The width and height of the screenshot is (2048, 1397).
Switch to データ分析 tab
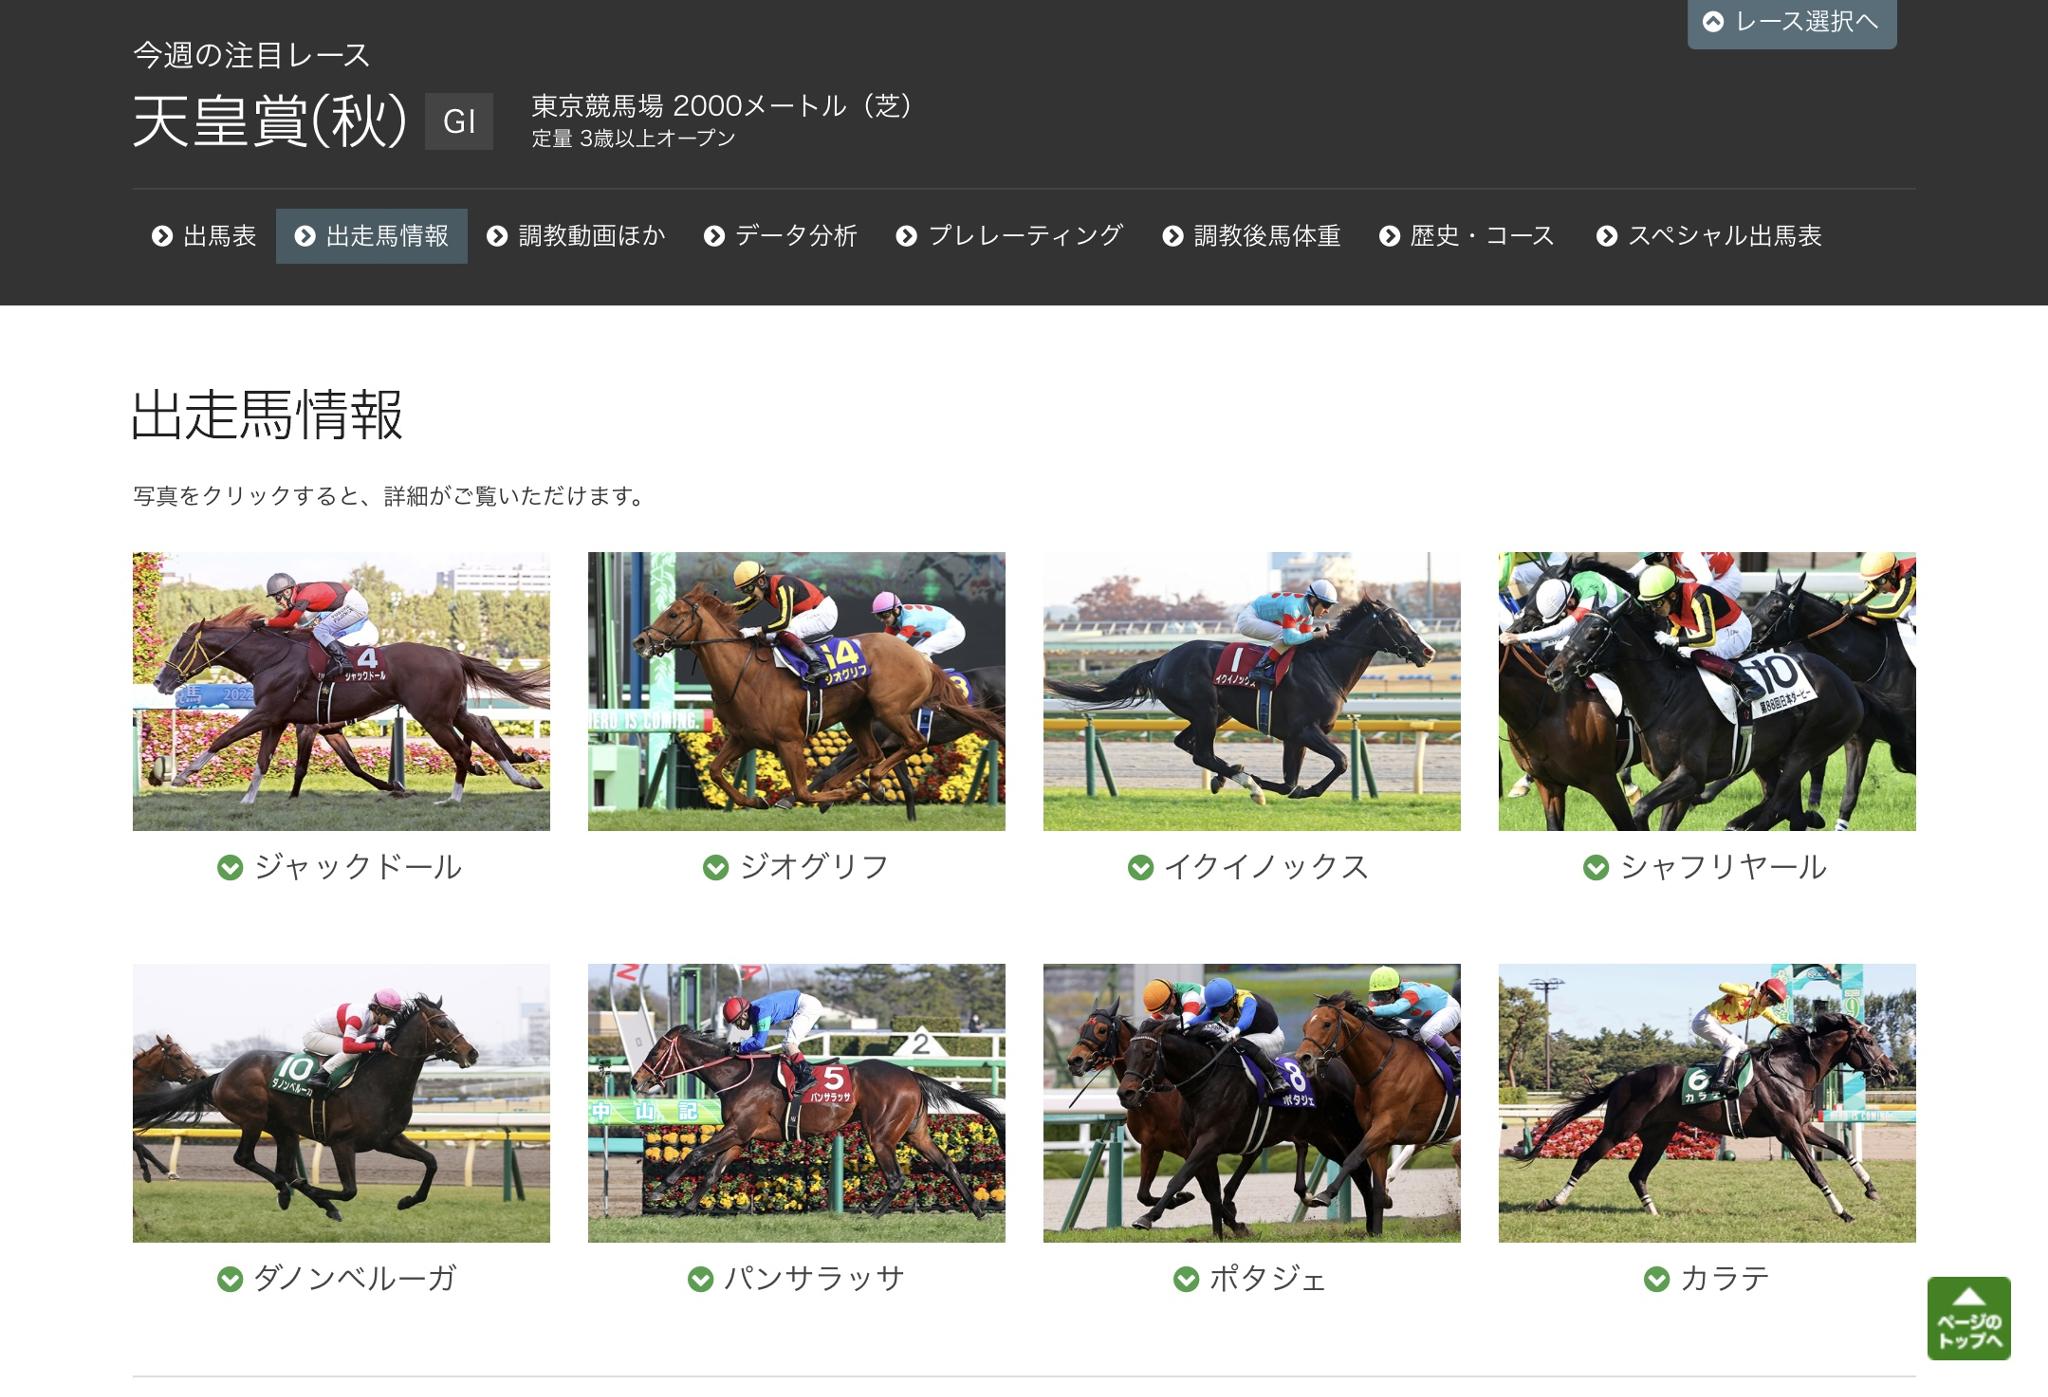tap(781, 236)
